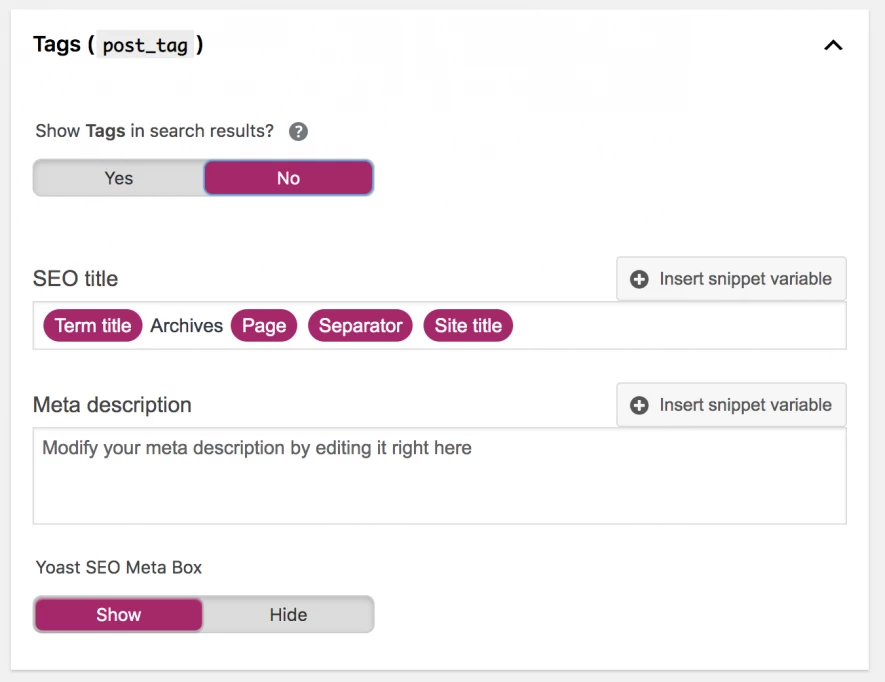The height and width of the screenshot is (682, 885).
Task: Click plus icon in Meta description snippet button
Action: [640, 405]
